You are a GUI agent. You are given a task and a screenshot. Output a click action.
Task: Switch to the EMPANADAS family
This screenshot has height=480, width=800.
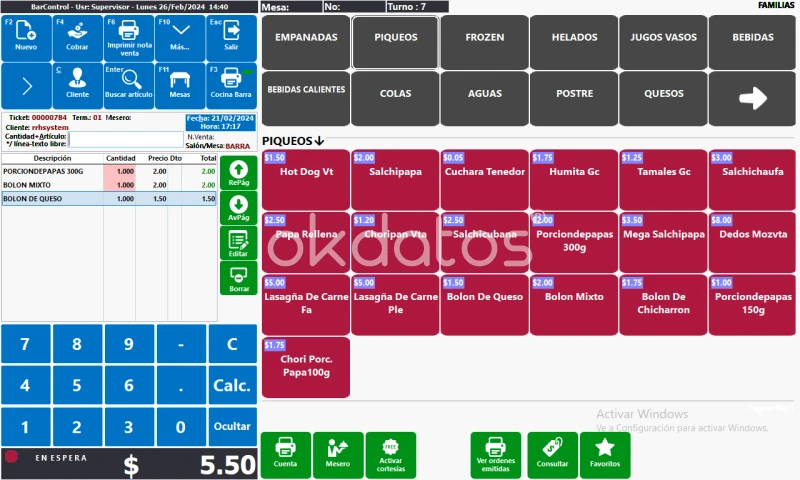tap(306, 38)
